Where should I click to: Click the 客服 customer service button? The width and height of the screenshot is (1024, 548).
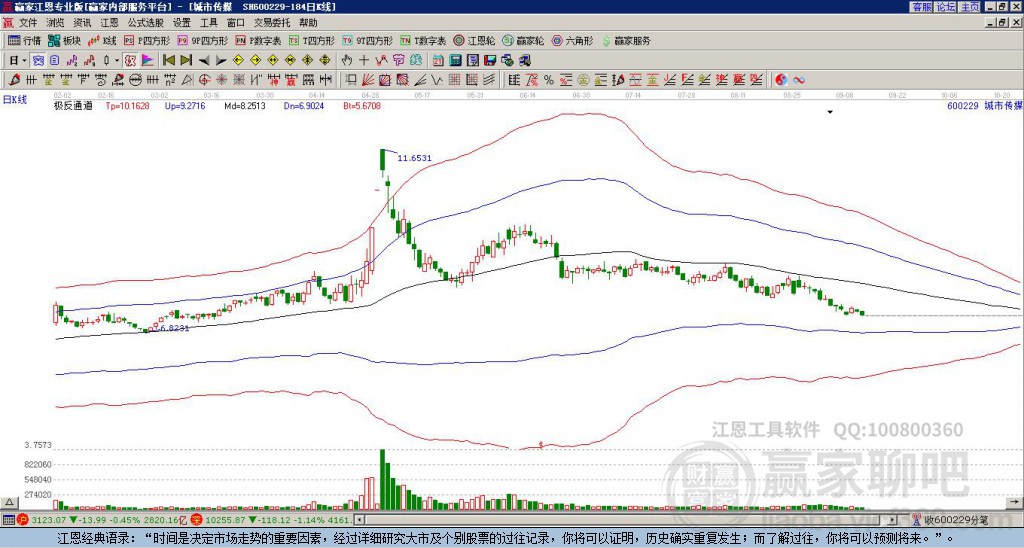[x=921, y=7]
